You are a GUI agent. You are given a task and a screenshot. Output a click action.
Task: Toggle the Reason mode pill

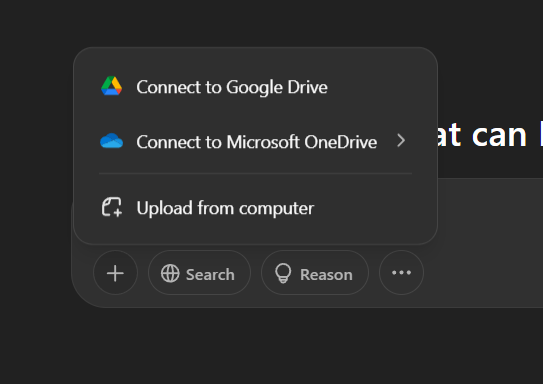click(315, 273)
